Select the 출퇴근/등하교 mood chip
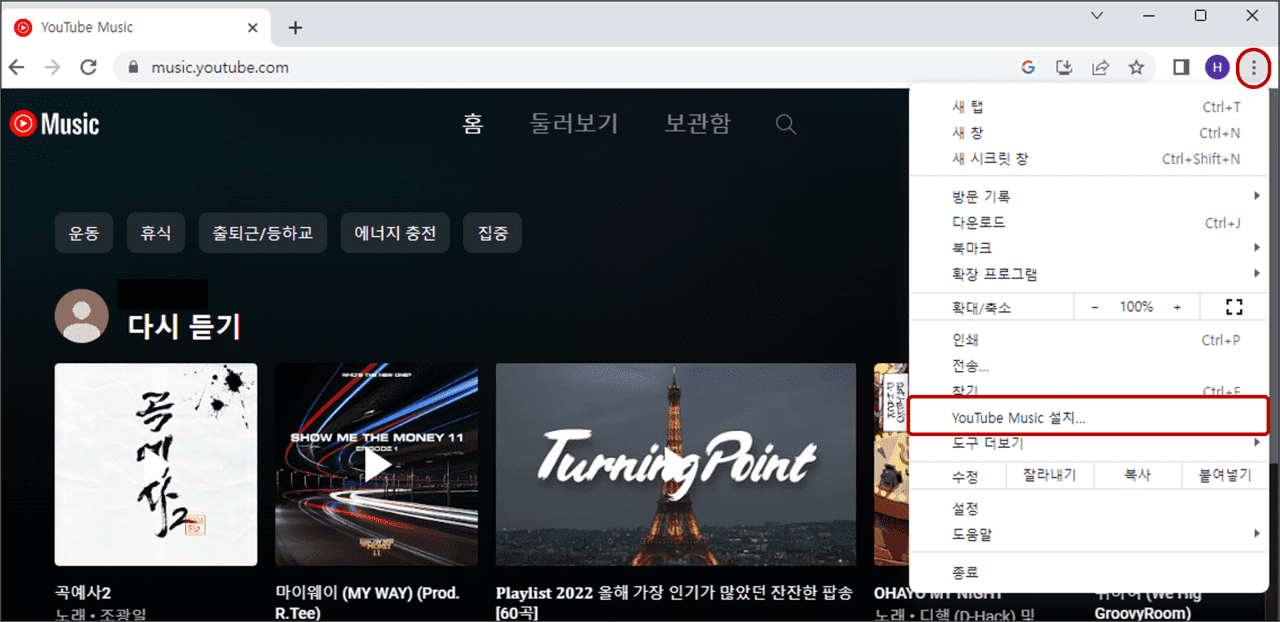The image size is (1280, 622). pos(263,233)
